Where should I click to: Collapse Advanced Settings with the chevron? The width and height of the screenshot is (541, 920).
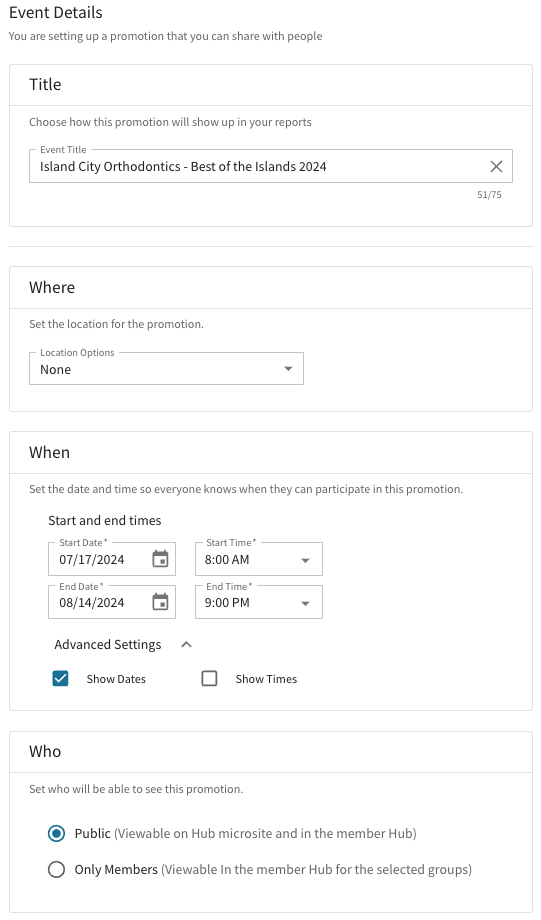[187, 644]
